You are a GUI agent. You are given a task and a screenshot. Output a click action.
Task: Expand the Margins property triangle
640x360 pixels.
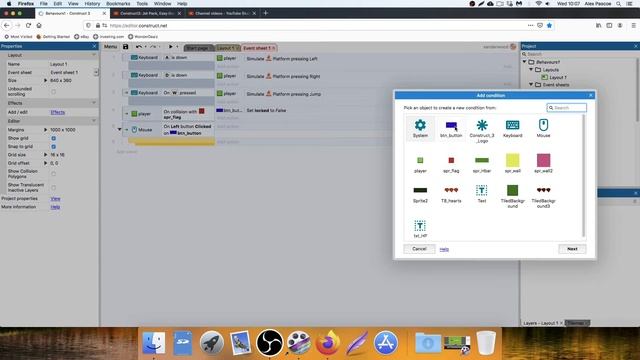click(x=45, y=130)
